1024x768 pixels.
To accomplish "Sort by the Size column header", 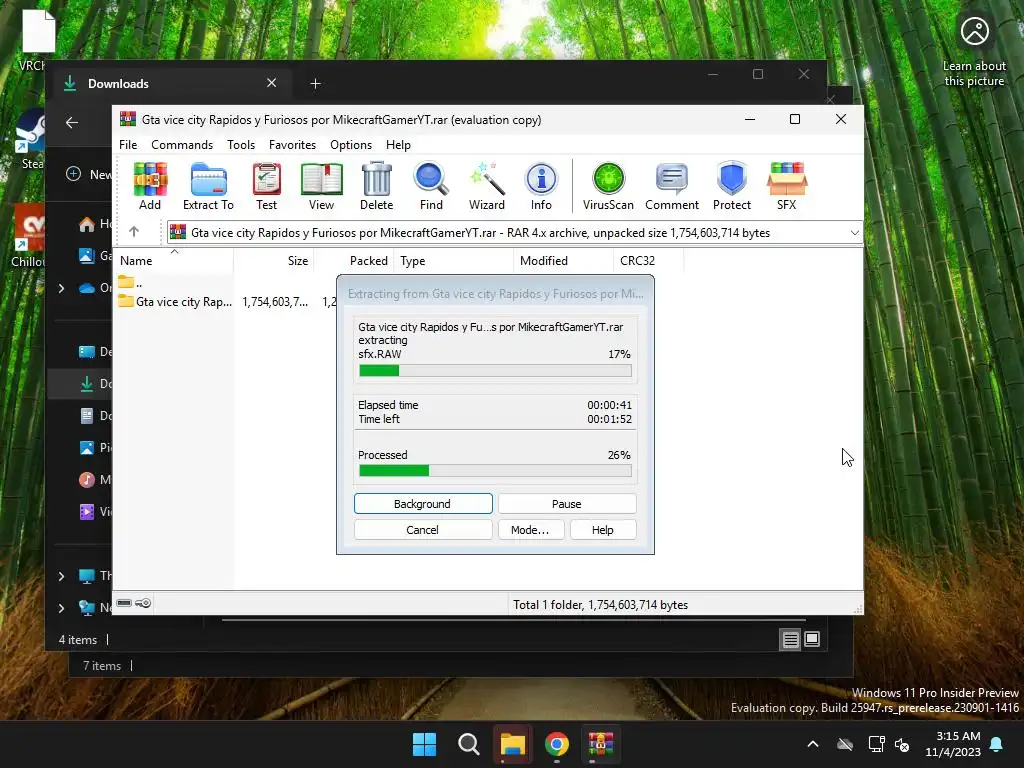I will tap(274, 261).
